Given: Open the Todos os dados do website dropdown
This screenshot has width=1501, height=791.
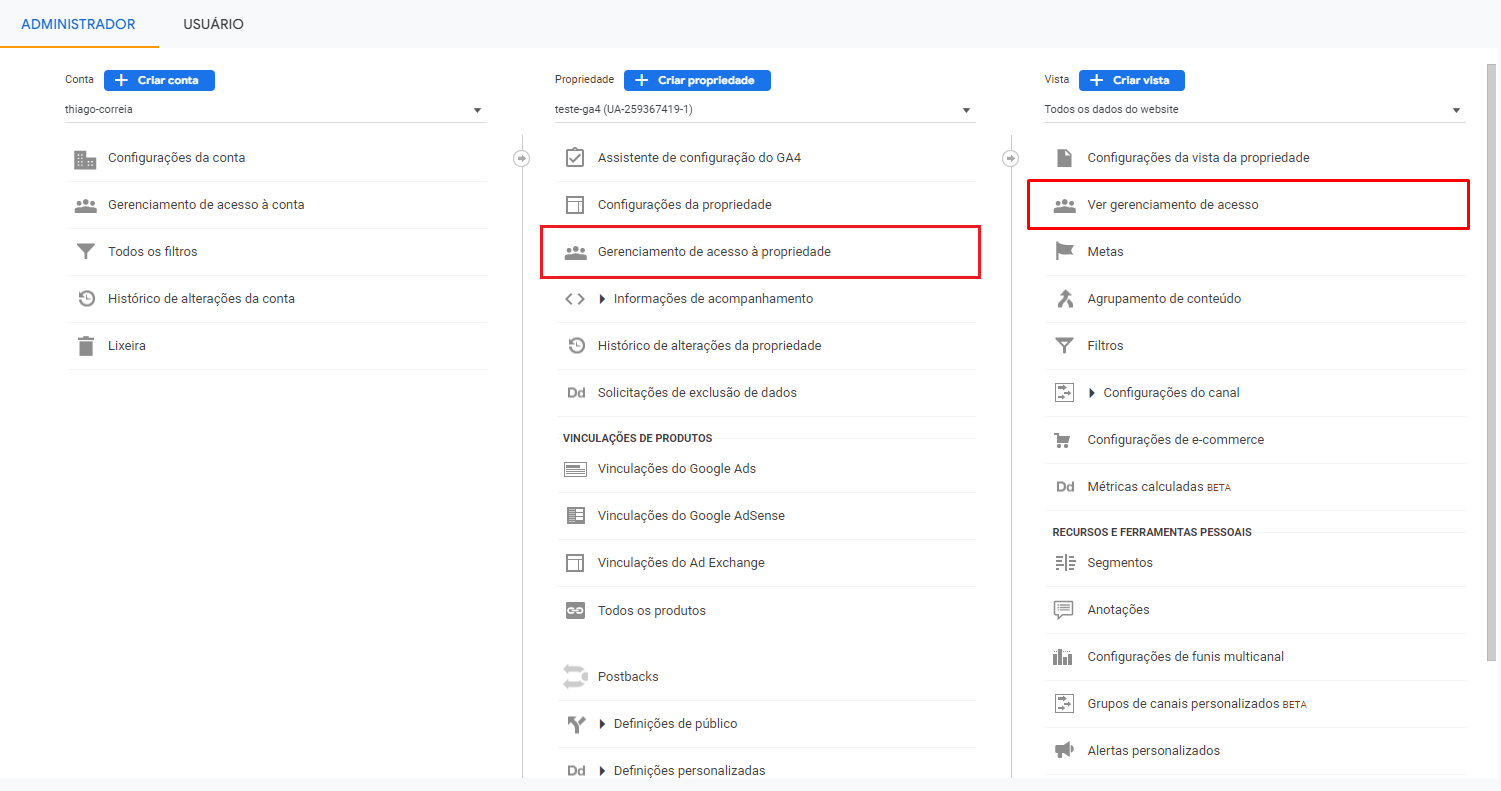Looking at the screenshot, I should click(x=1254, y=110).
